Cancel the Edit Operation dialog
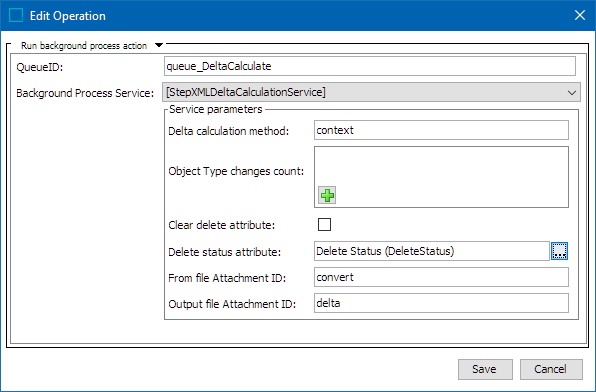Screen dimensions: 596x392 [x=551, y=369]
